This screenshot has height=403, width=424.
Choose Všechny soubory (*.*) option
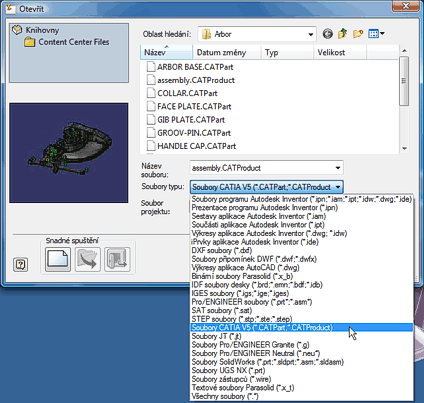click(302, 396)
